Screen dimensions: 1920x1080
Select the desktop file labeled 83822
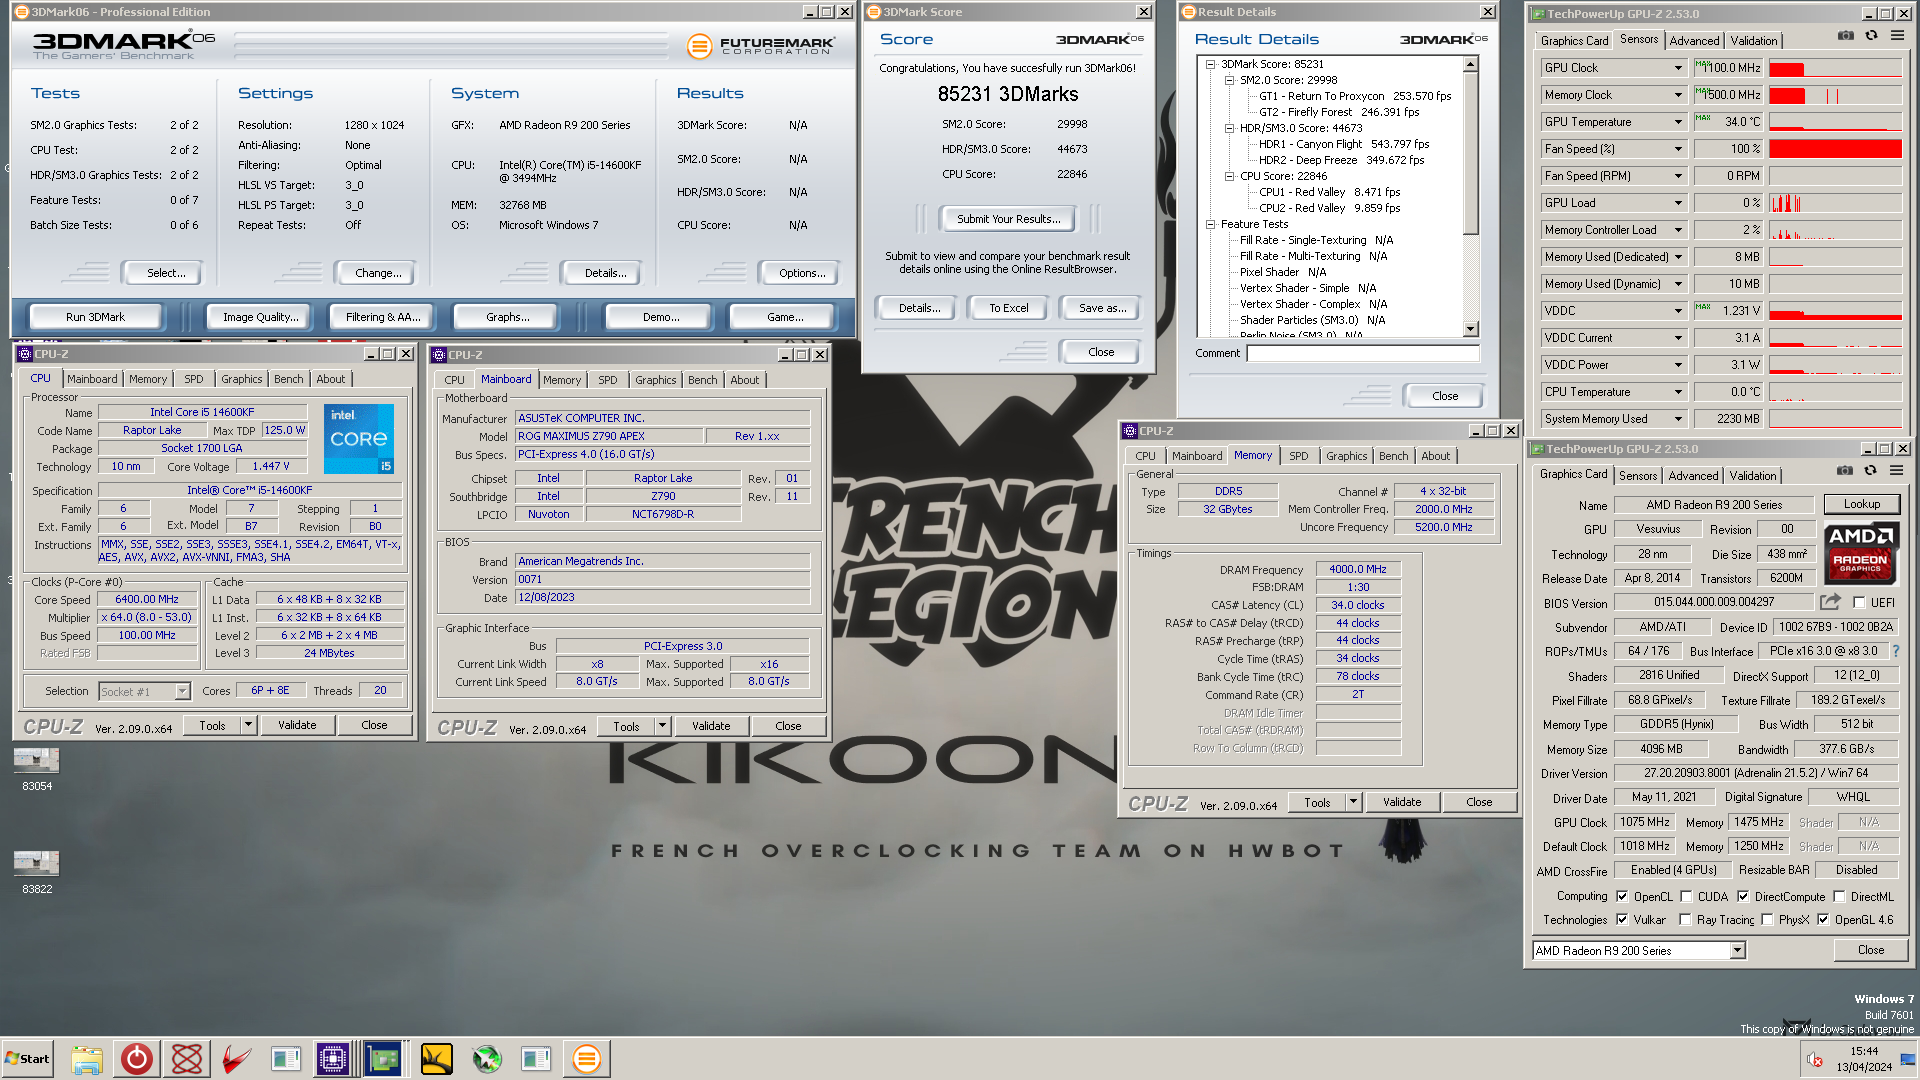point(37,872)
